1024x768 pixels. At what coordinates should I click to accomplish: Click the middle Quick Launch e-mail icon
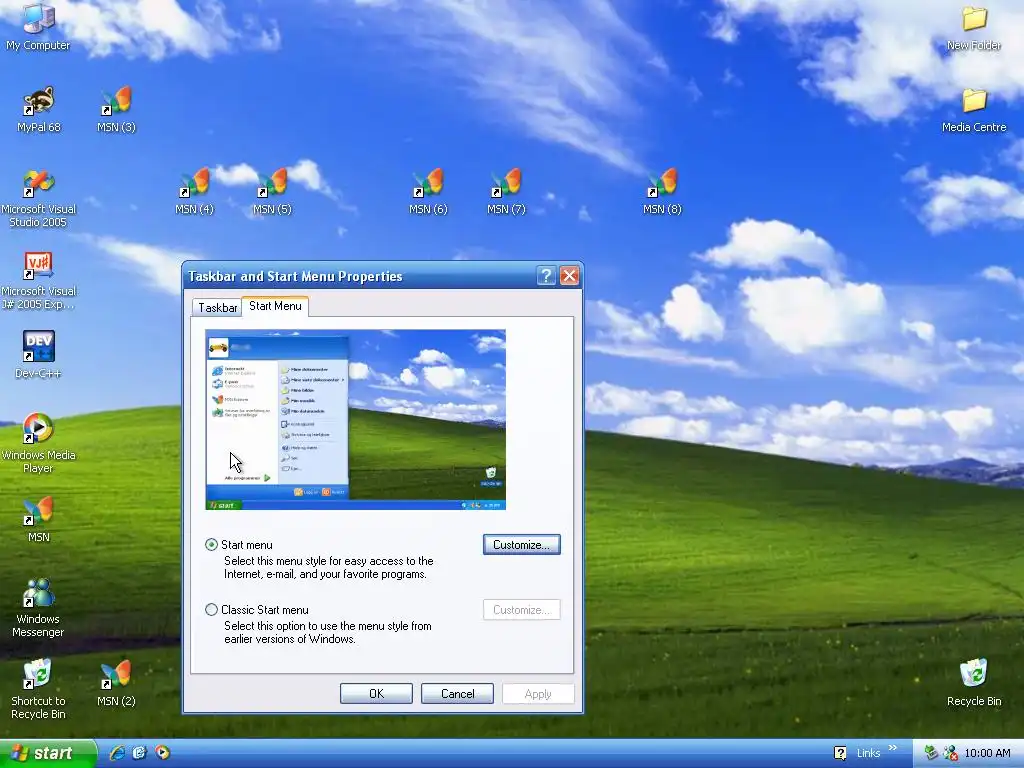140,753
